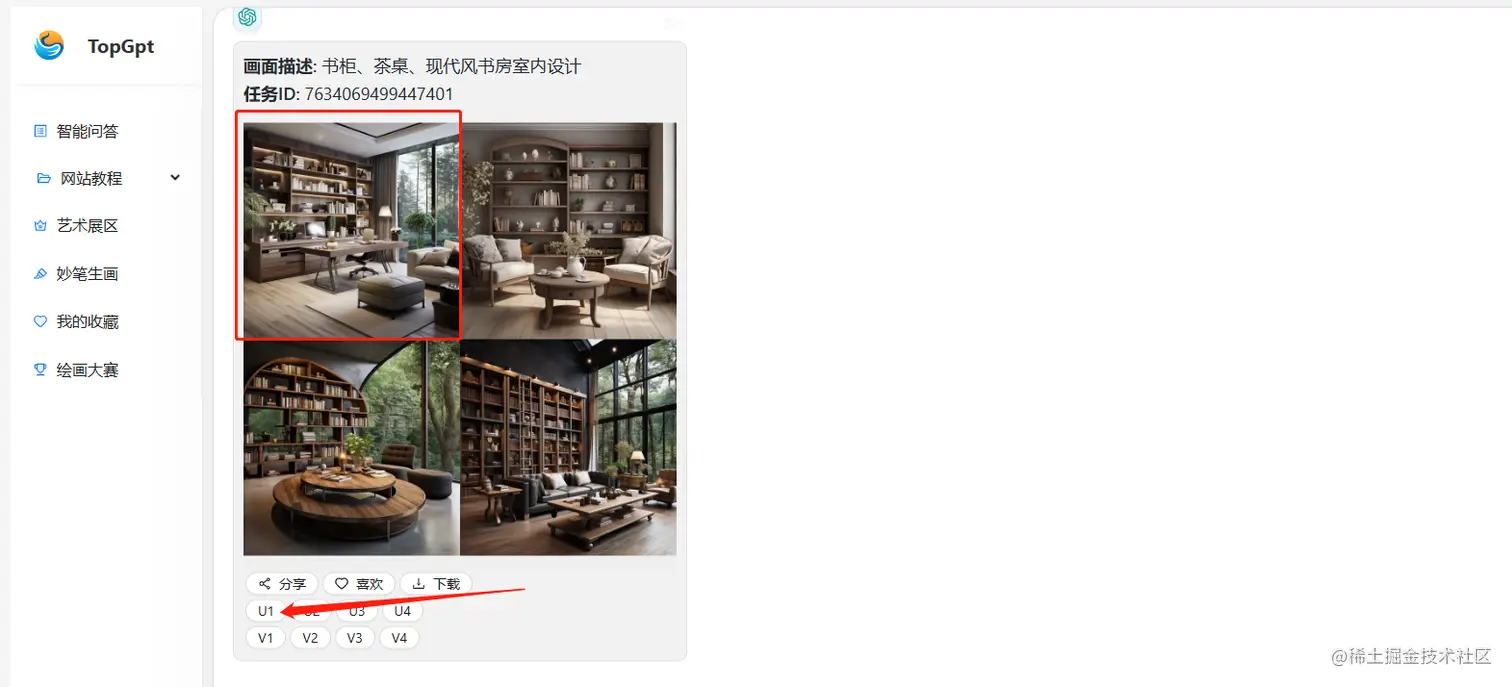Like the image with 喜欢 button
The width and height of the screenshot is (1512, 687).
pos(358,583)
